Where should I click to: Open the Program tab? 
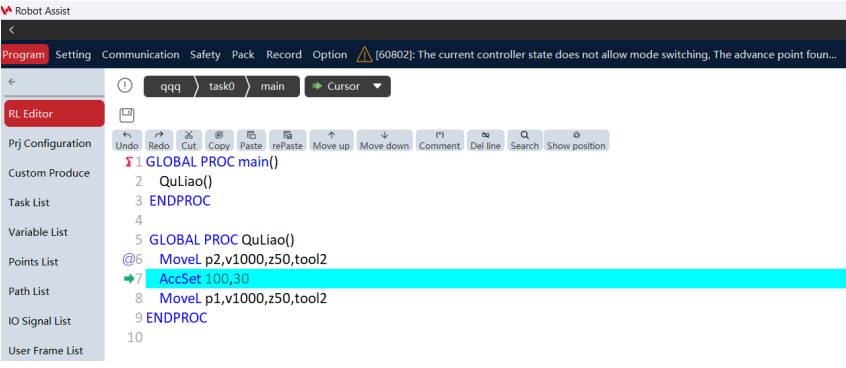point(25,54)
